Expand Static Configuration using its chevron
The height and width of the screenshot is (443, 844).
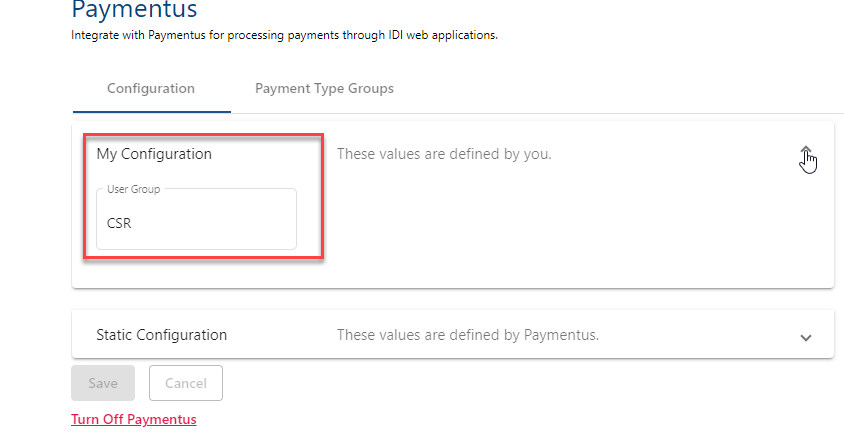coord(806,337)
